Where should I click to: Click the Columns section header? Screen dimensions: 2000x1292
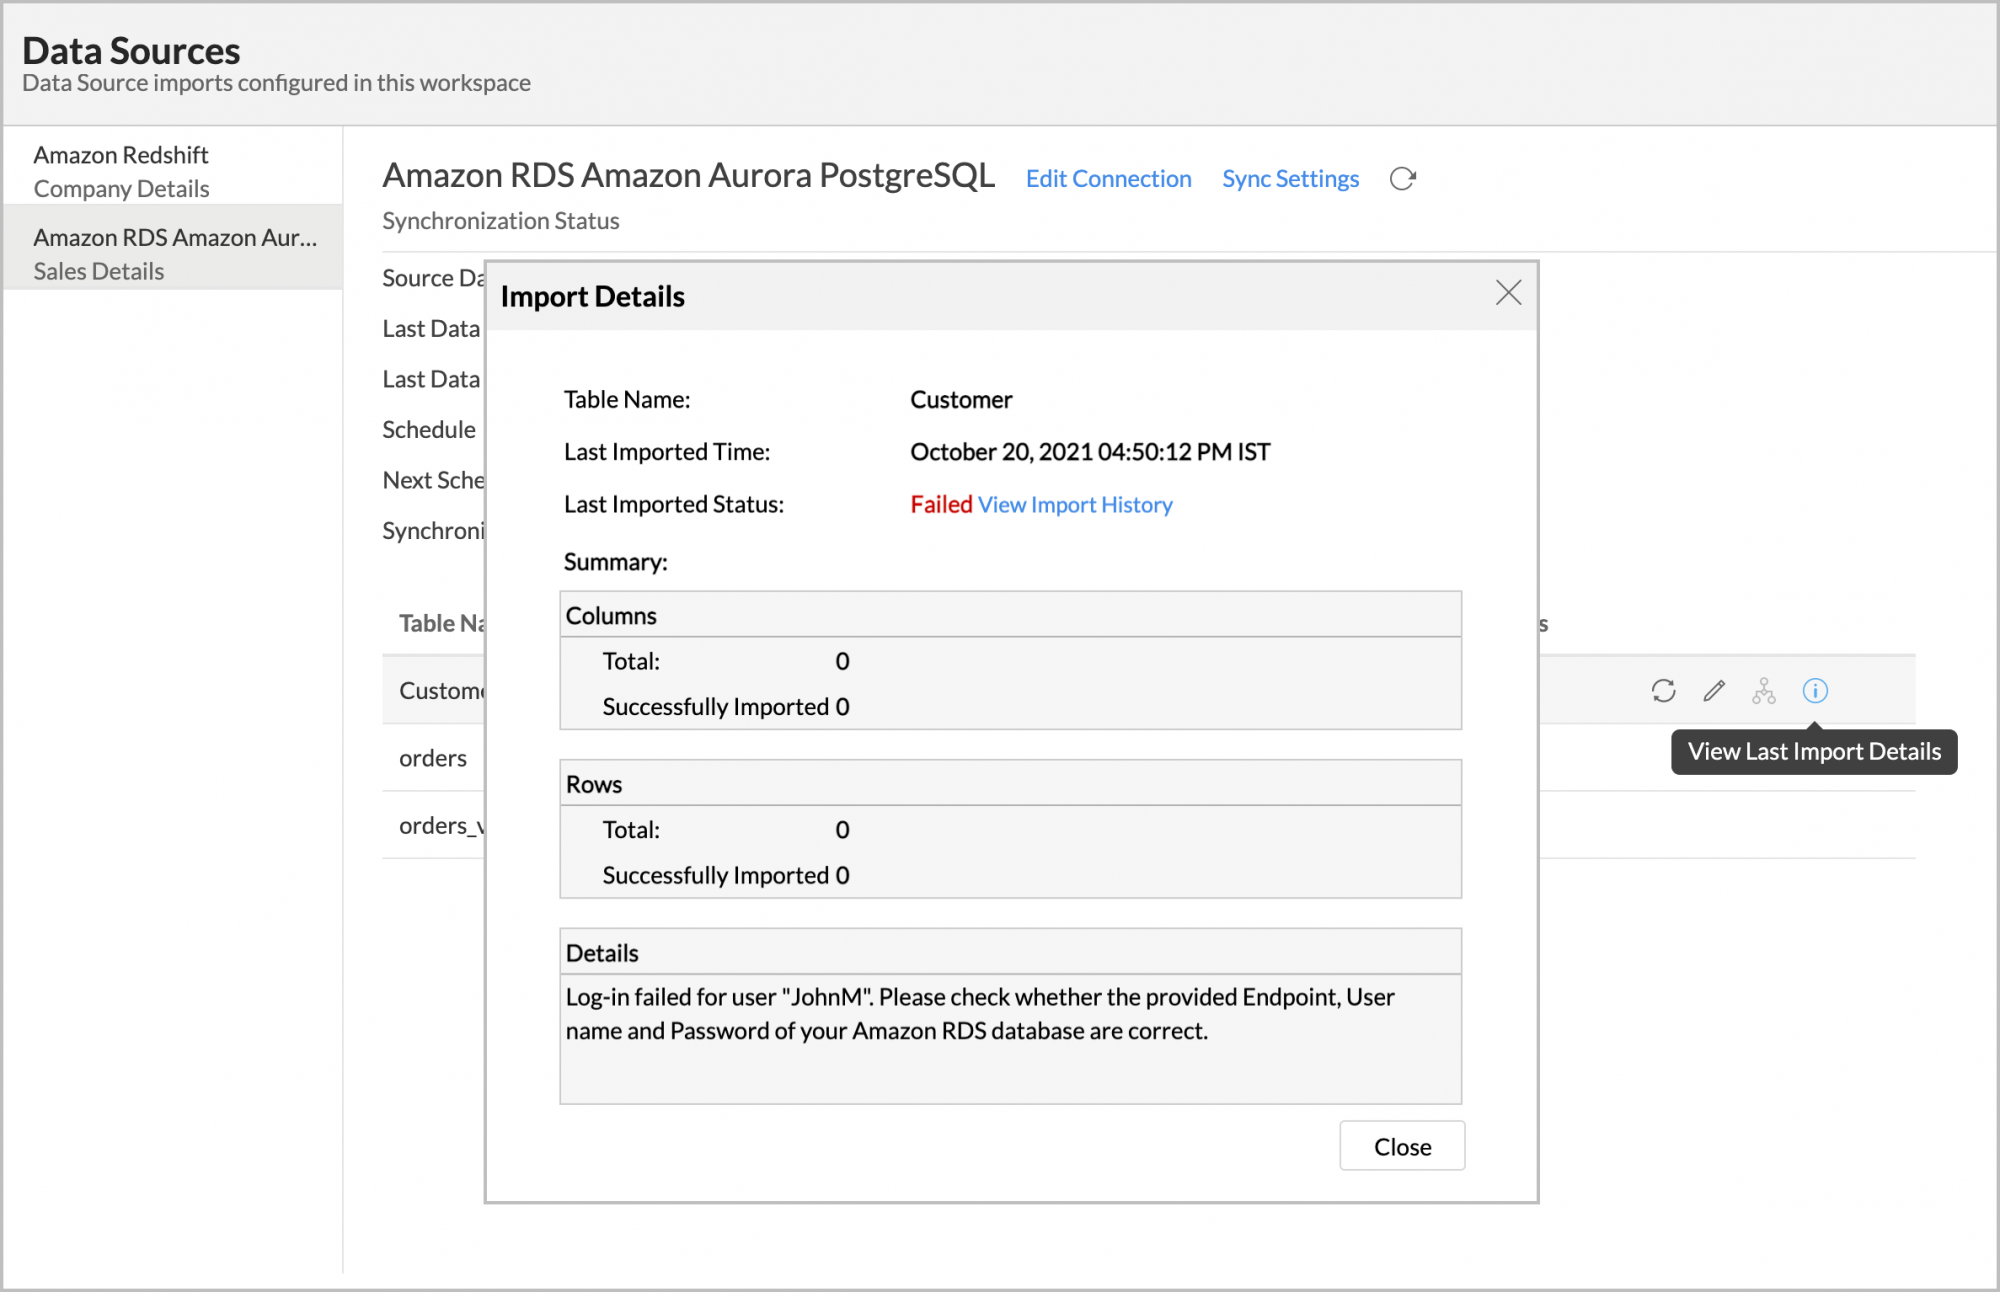coord(1010,615)
